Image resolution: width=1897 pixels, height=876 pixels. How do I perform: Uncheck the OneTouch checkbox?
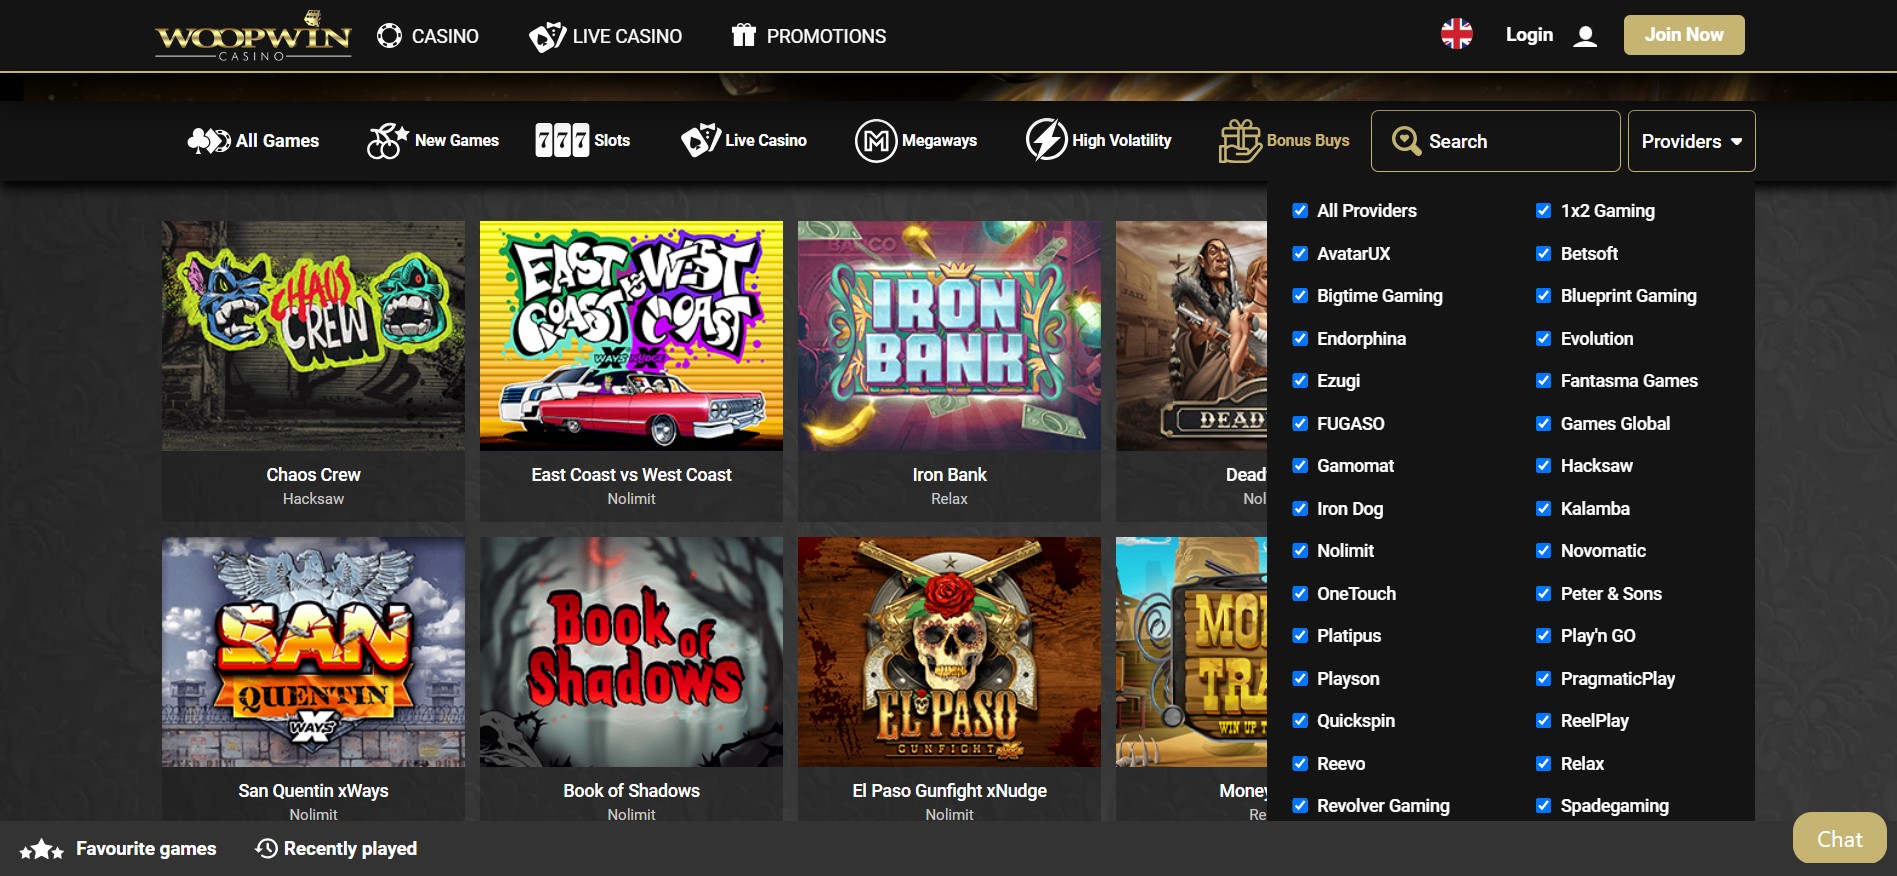[1300, 594]
